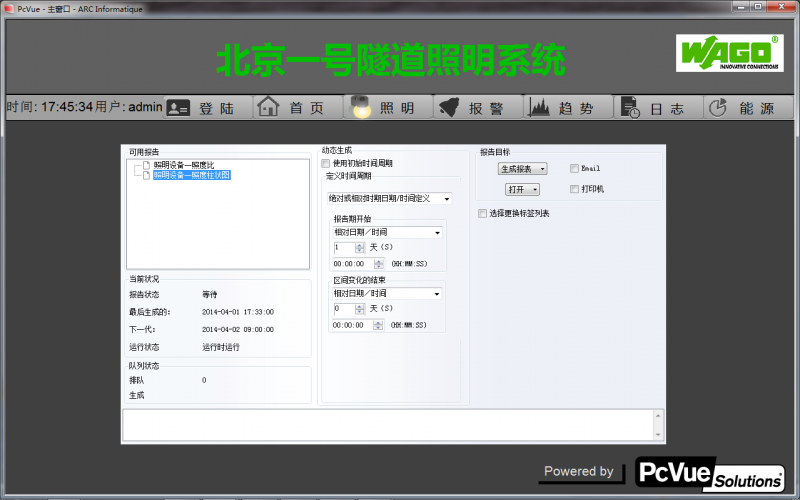Select highlighted report 照明设备—照度柱状图

[192, 175]
